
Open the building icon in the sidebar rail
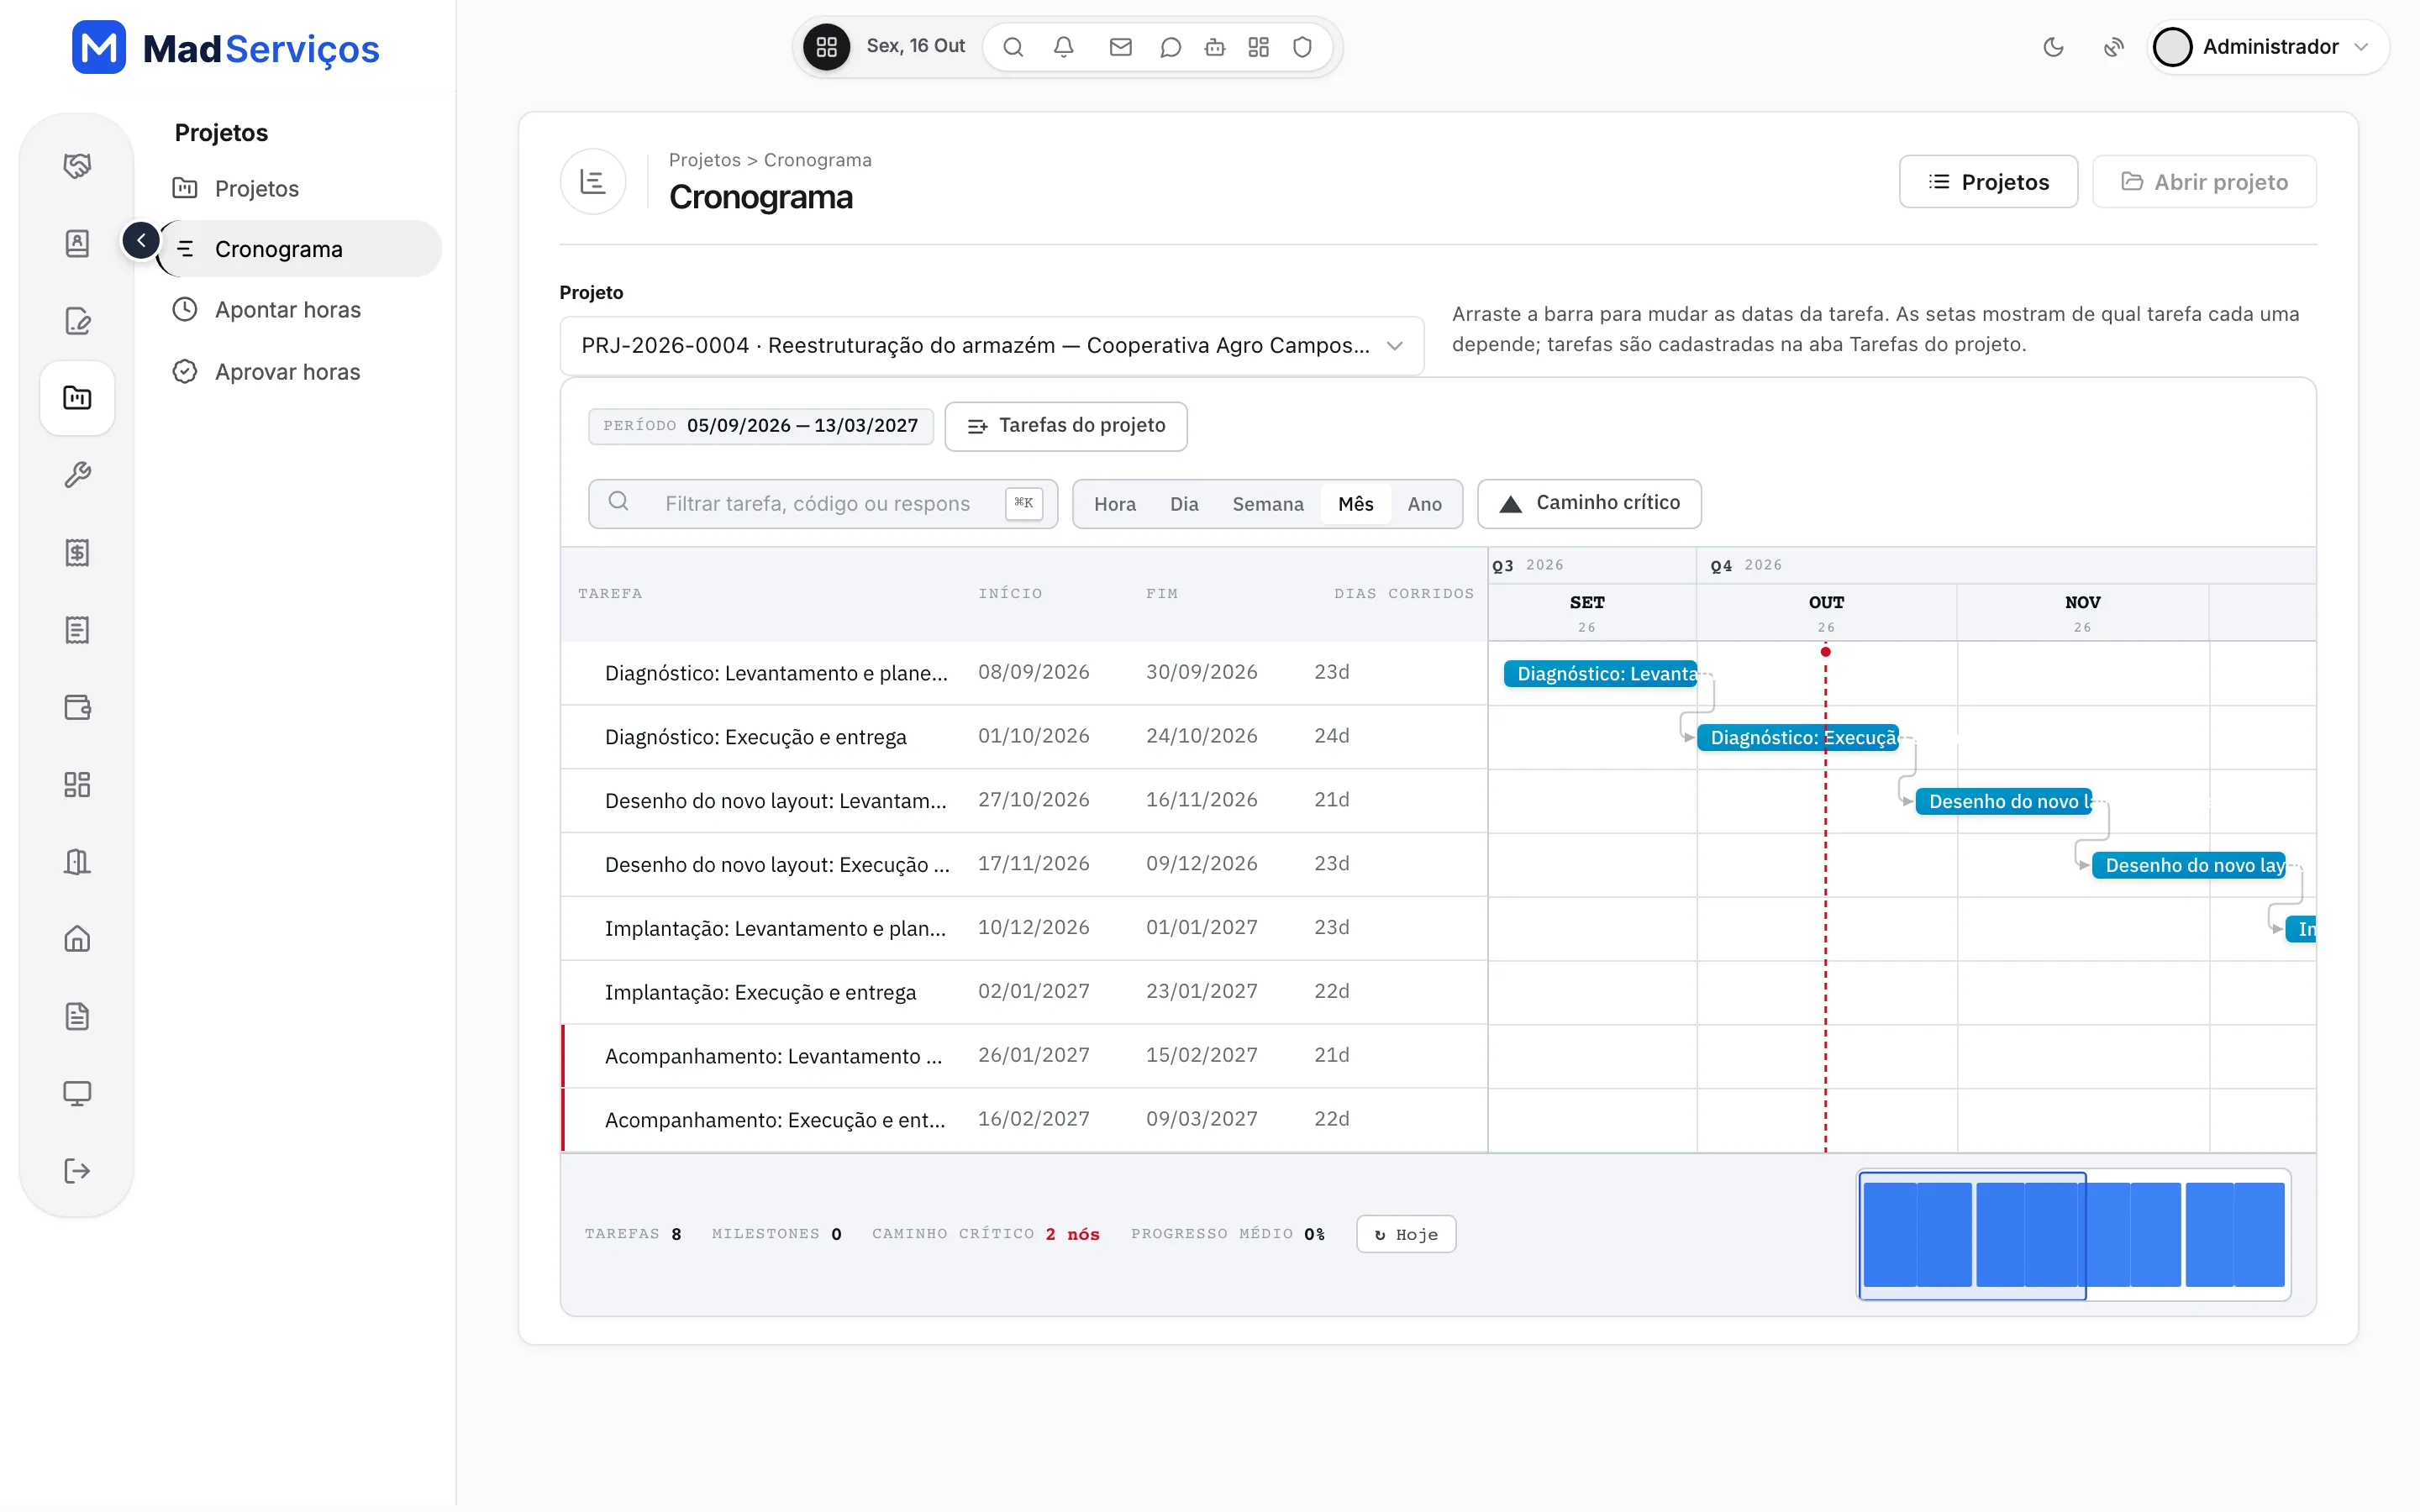[77, 862]
